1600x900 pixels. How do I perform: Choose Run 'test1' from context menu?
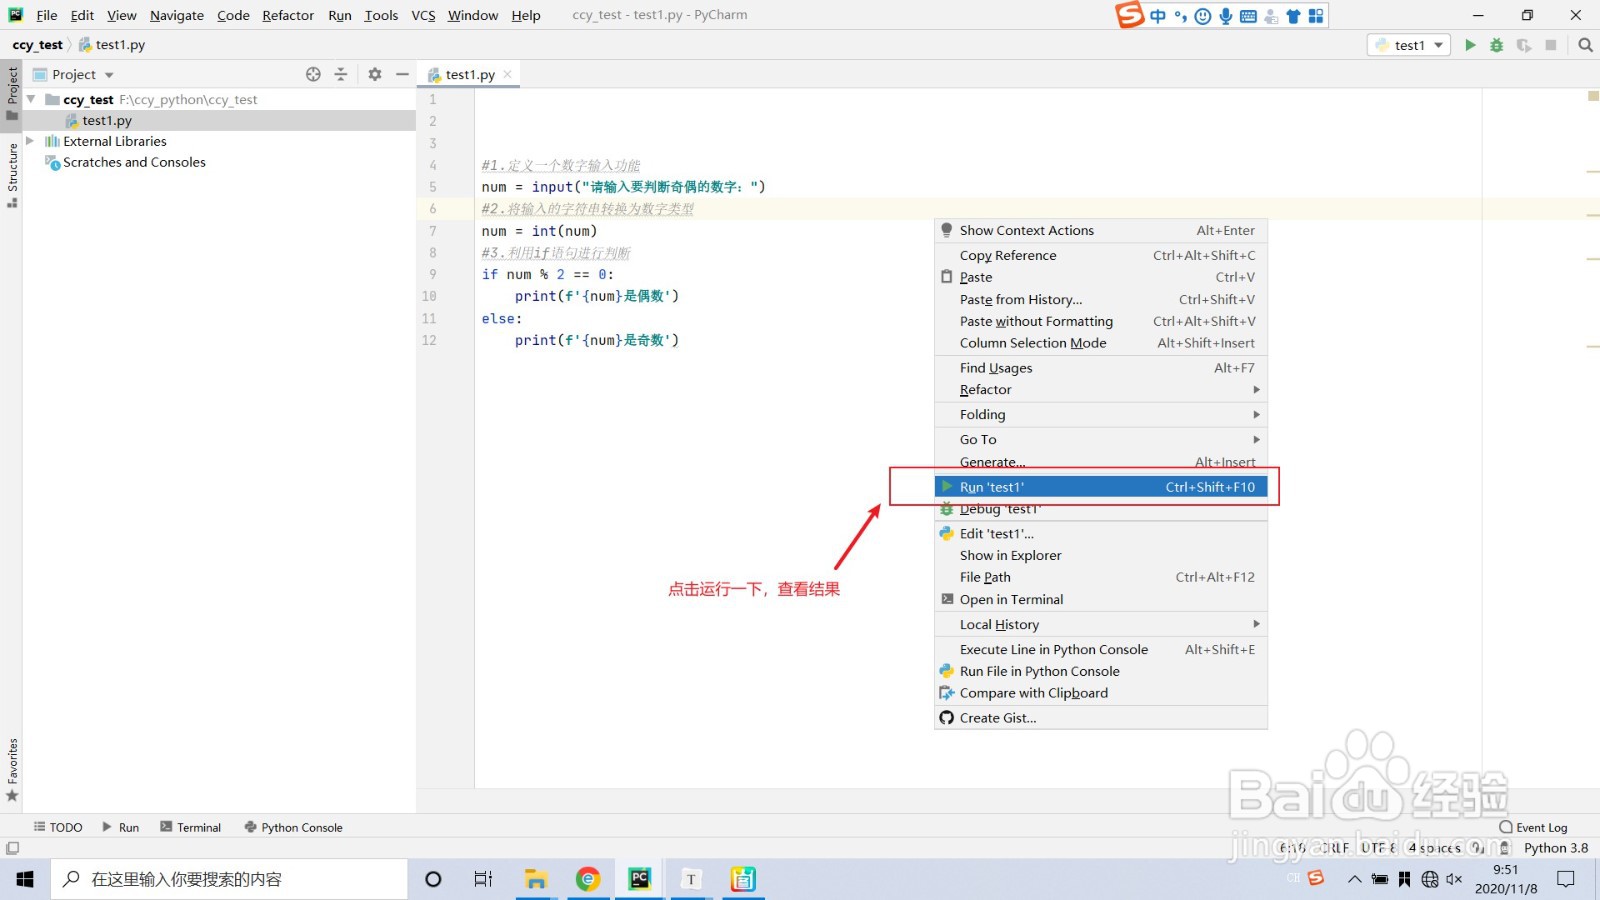(1101, 487)
